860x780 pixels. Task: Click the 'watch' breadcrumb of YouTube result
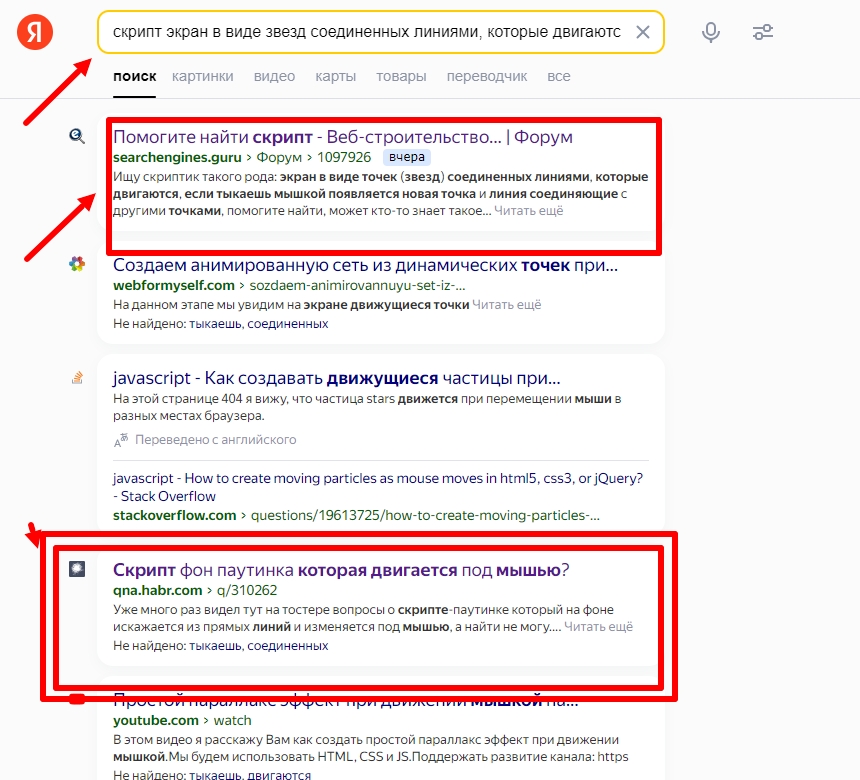tap(233, 721)
